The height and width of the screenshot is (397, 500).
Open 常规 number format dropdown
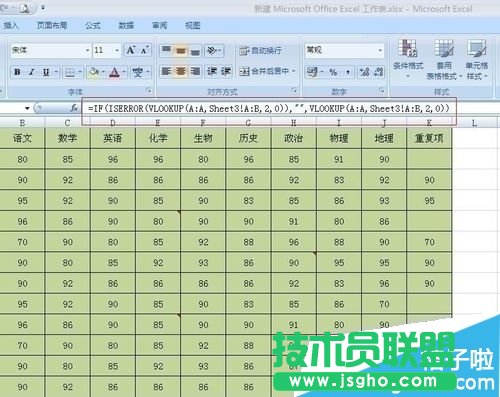(380, 50)
